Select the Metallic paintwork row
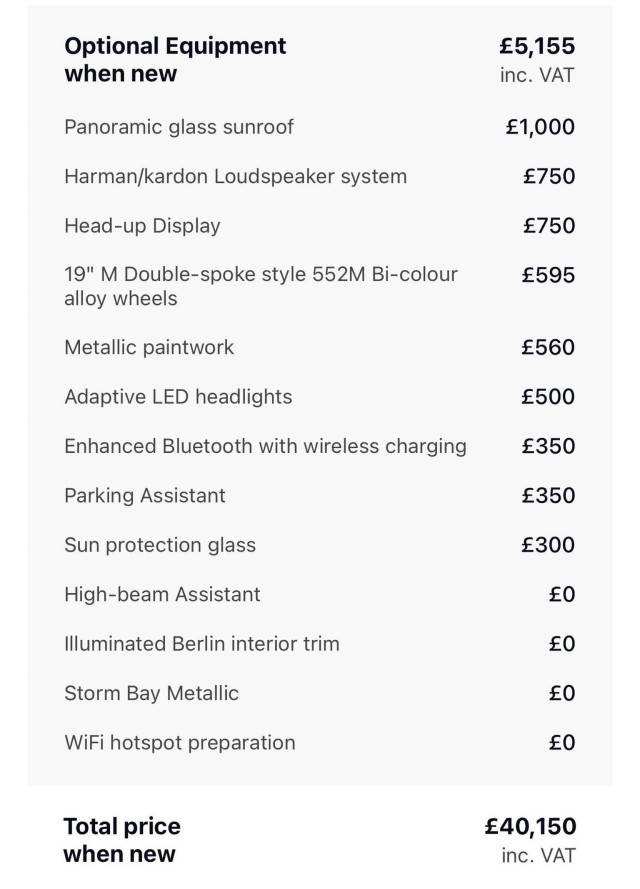The width and height of the screenshot is (640, 889). (x=320, y=347)
